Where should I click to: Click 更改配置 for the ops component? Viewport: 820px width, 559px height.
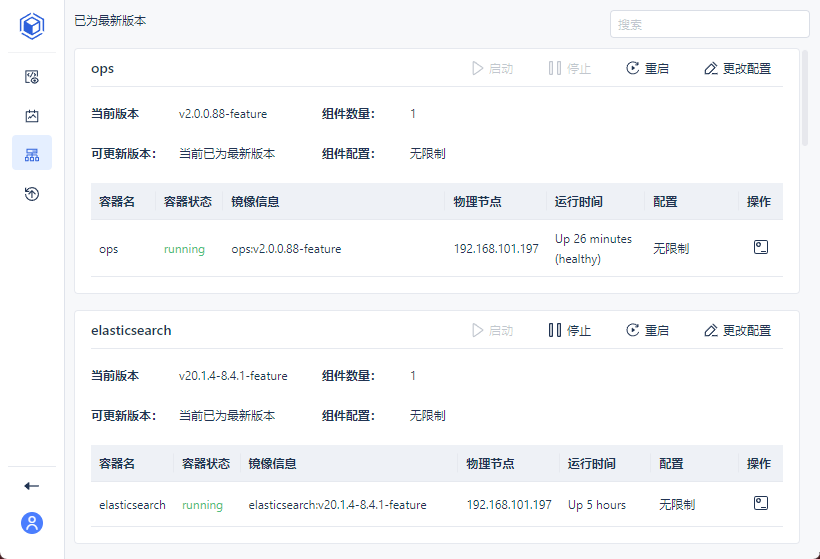[x=737, y=69]
